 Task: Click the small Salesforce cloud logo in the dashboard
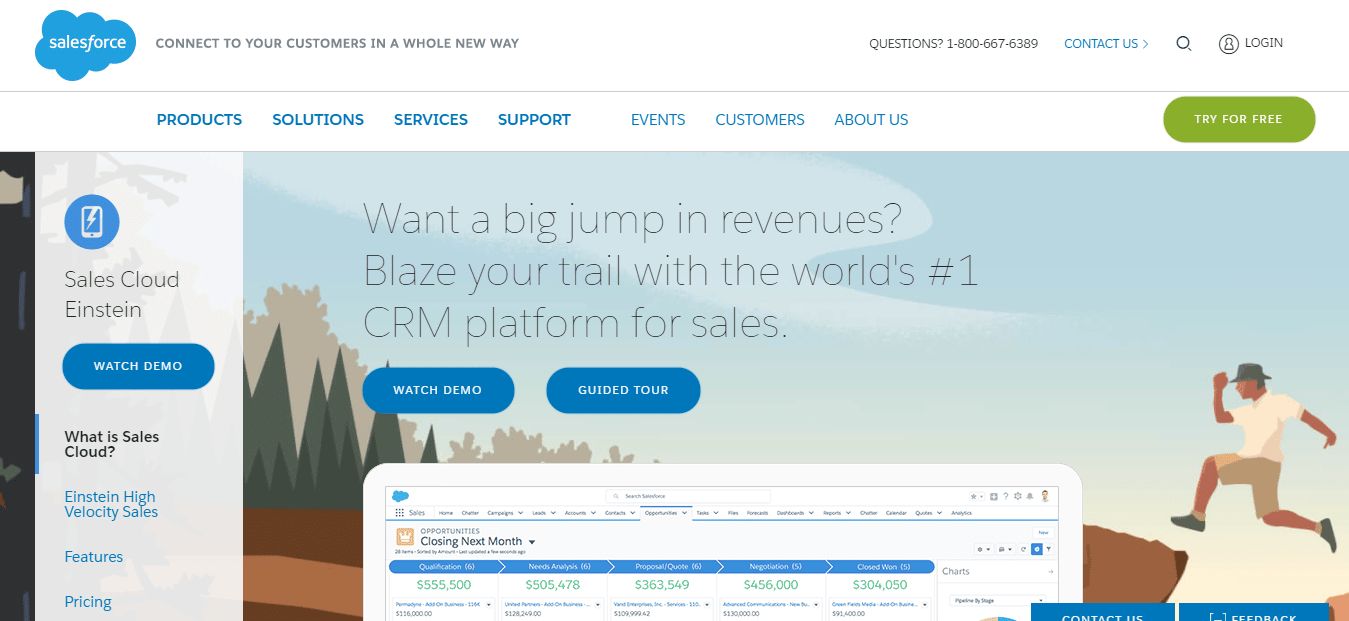tap(400, 496)
